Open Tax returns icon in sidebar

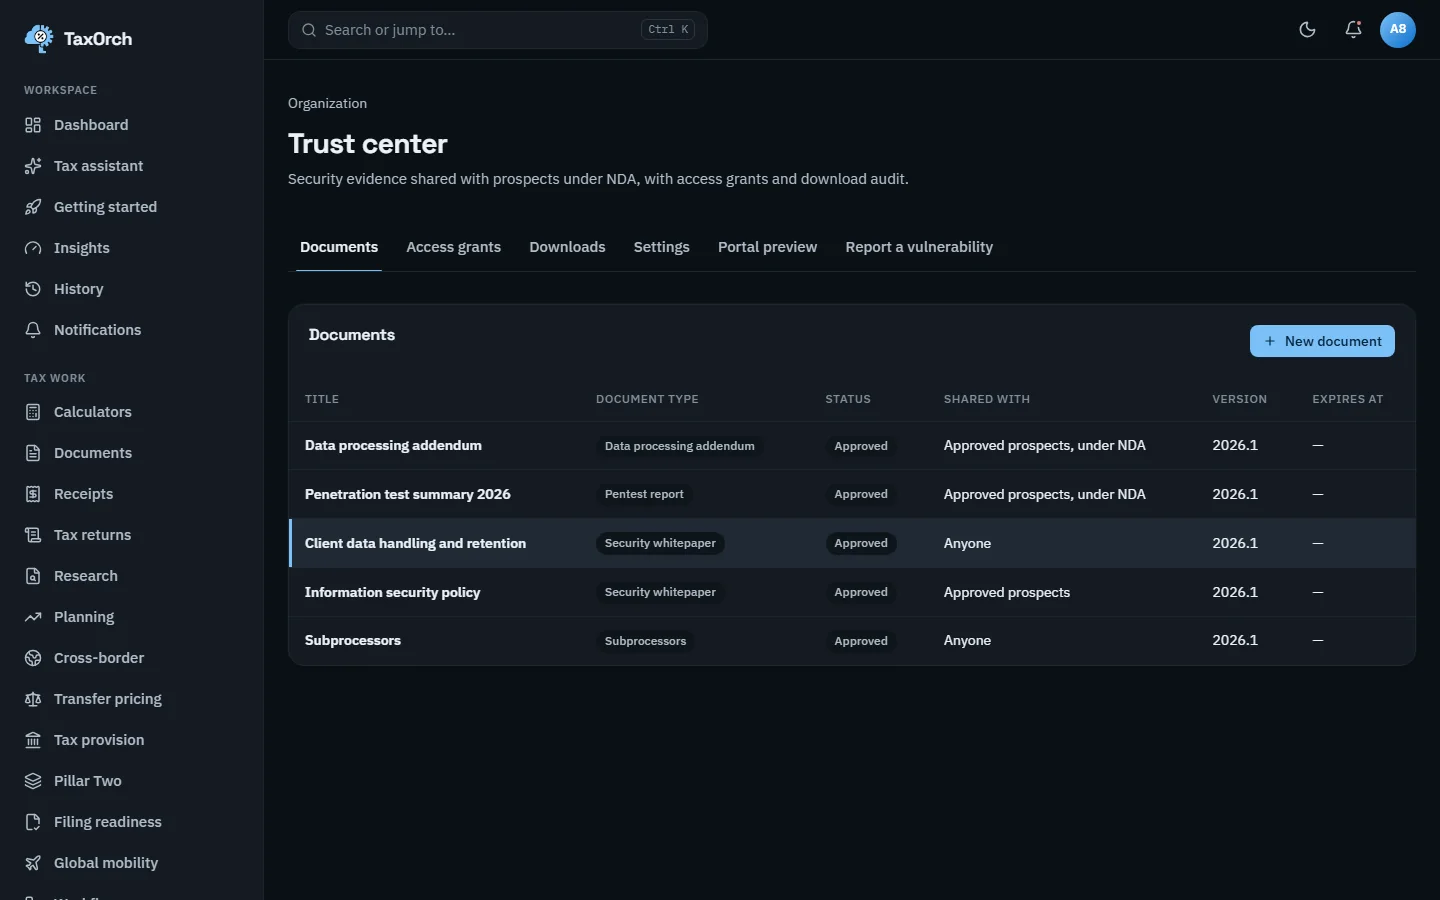(x=33, y=535)
